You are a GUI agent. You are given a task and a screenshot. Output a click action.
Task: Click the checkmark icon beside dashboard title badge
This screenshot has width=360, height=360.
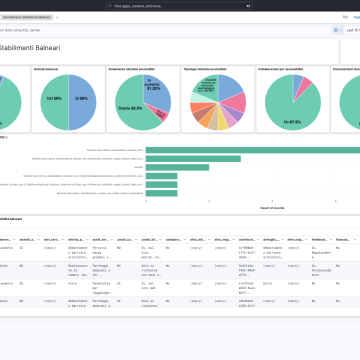tap(57, 17)
